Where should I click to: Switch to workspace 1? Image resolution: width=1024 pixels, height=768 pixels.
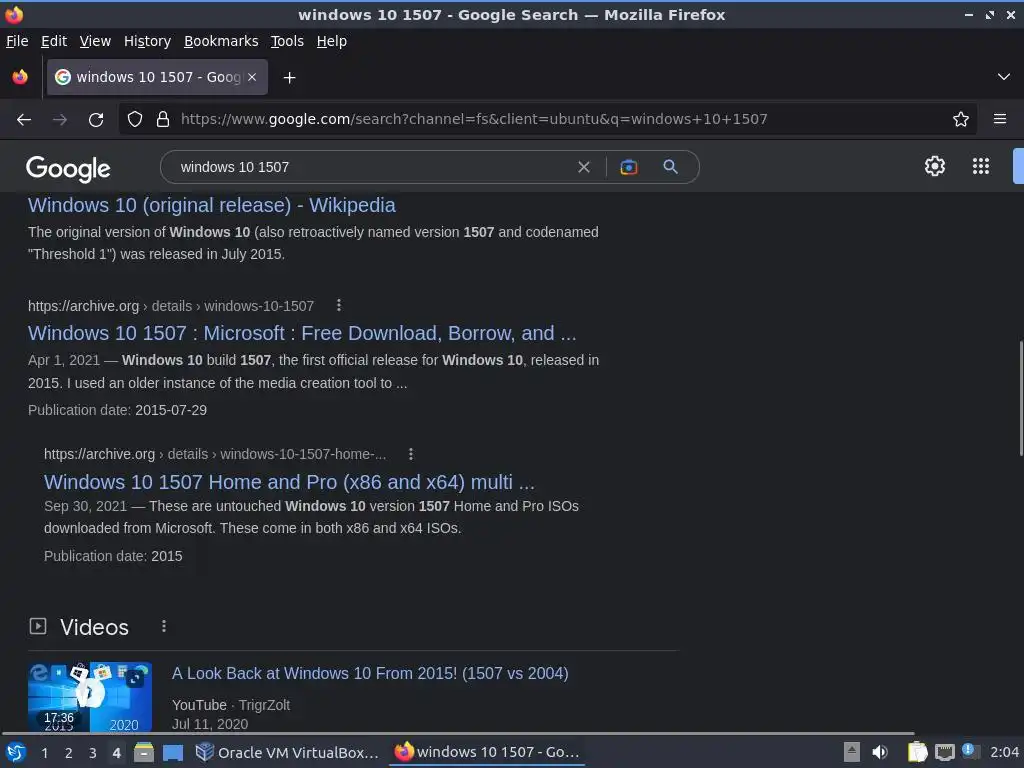[x=44, y=753]
